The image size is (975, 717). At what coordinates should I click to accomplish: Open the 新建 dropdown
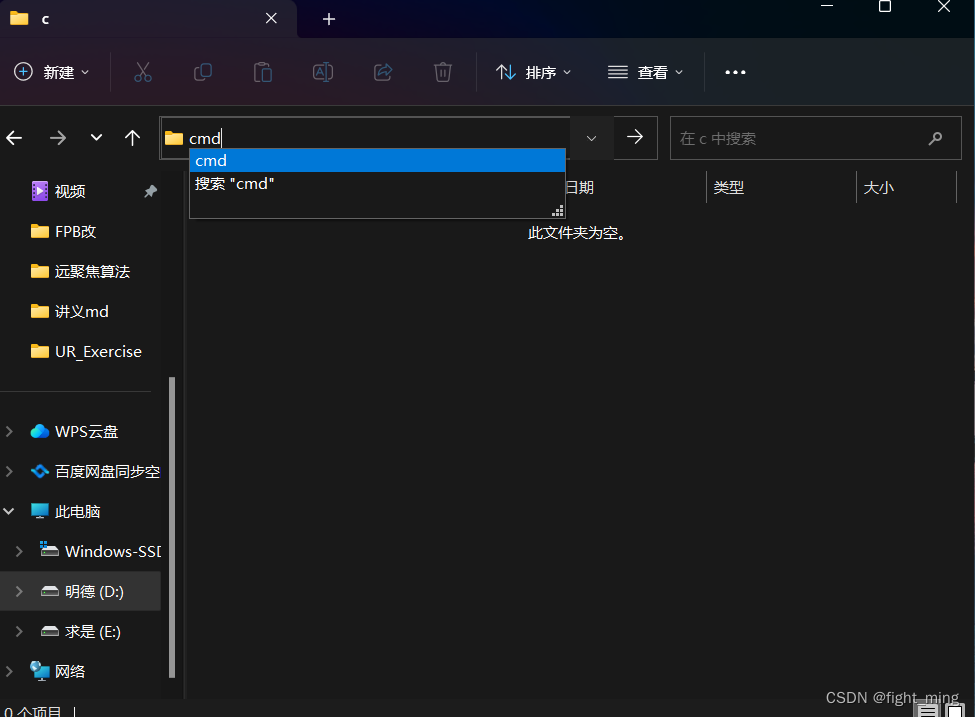[x=52, y=72]
